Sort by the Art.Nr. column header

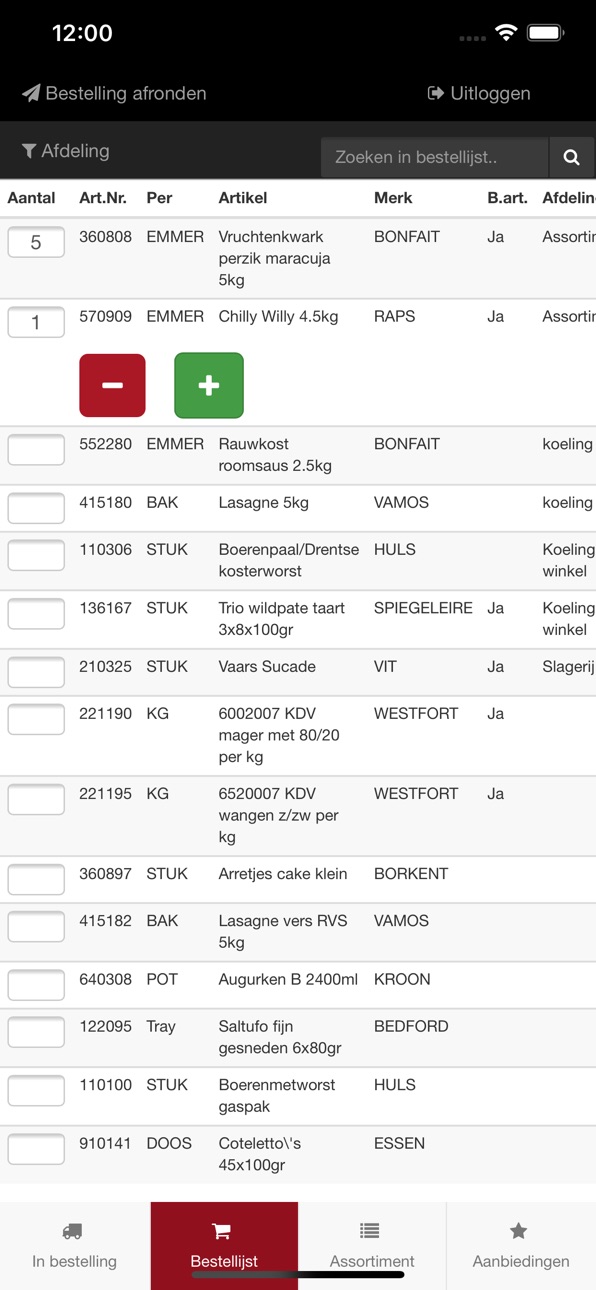point(103,198)
